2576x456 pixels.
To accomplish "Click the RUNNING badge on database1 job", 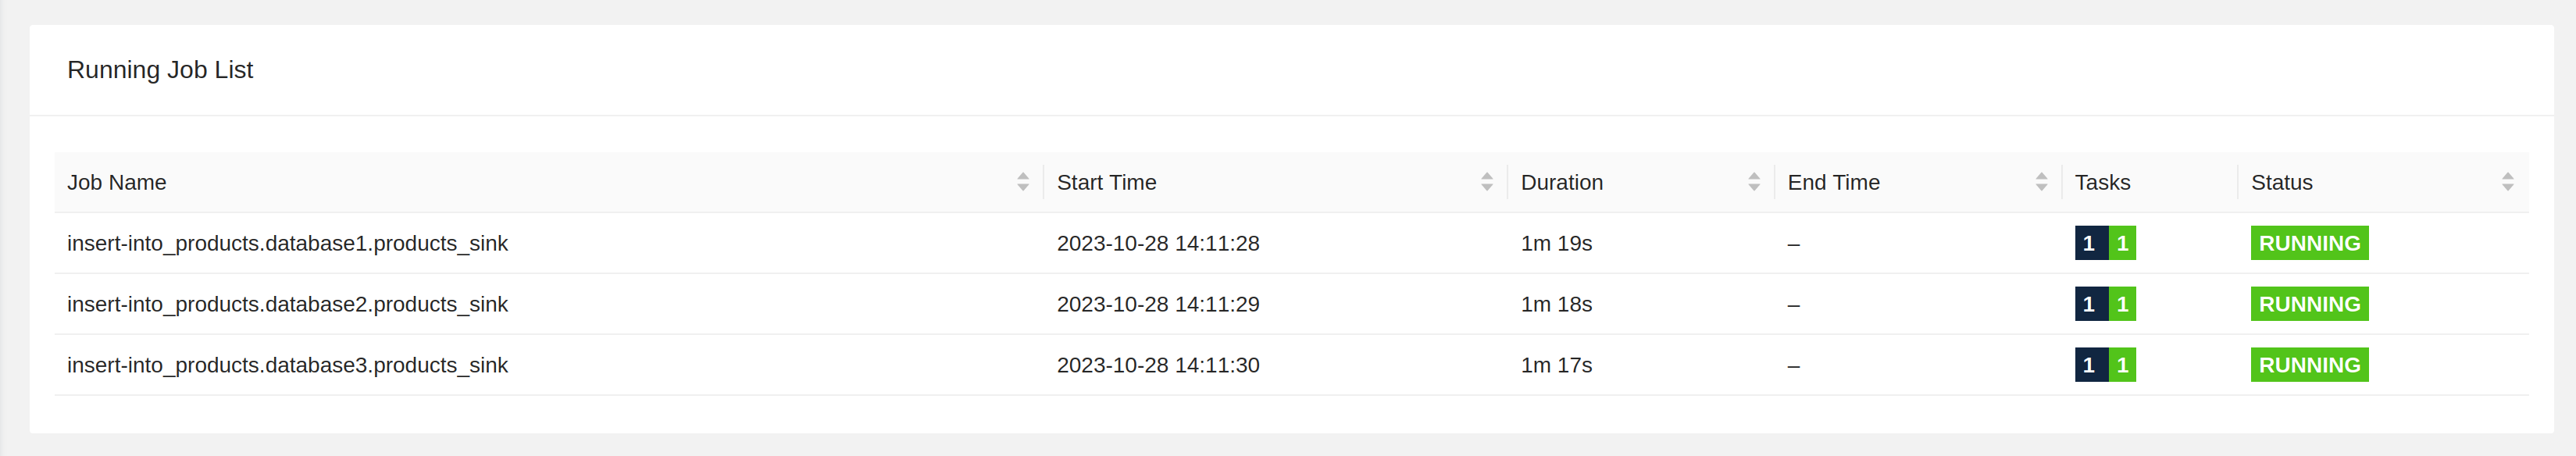I will click(2308, 243).
